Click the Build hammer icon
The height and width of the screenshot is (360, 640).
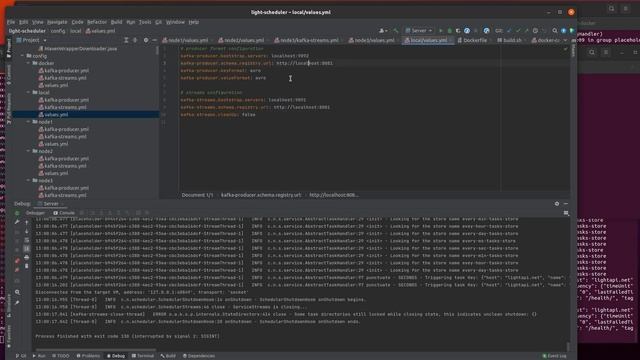click(396, 31)
